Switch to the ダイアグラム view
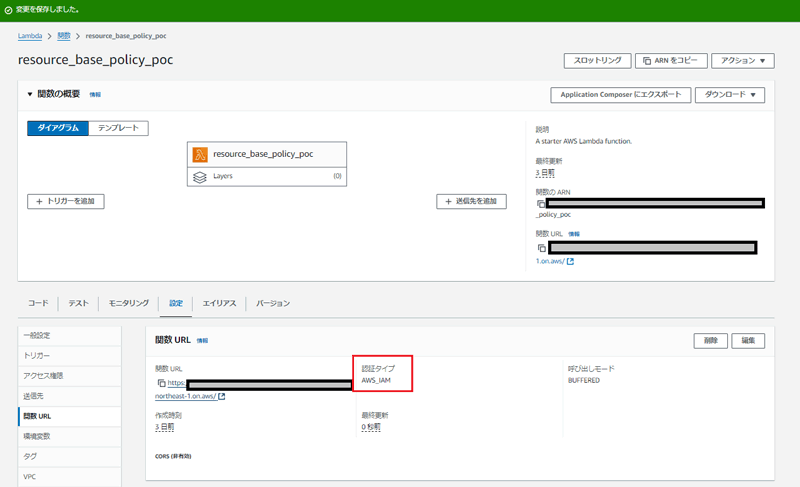800x487 pixels. [58, 128]
